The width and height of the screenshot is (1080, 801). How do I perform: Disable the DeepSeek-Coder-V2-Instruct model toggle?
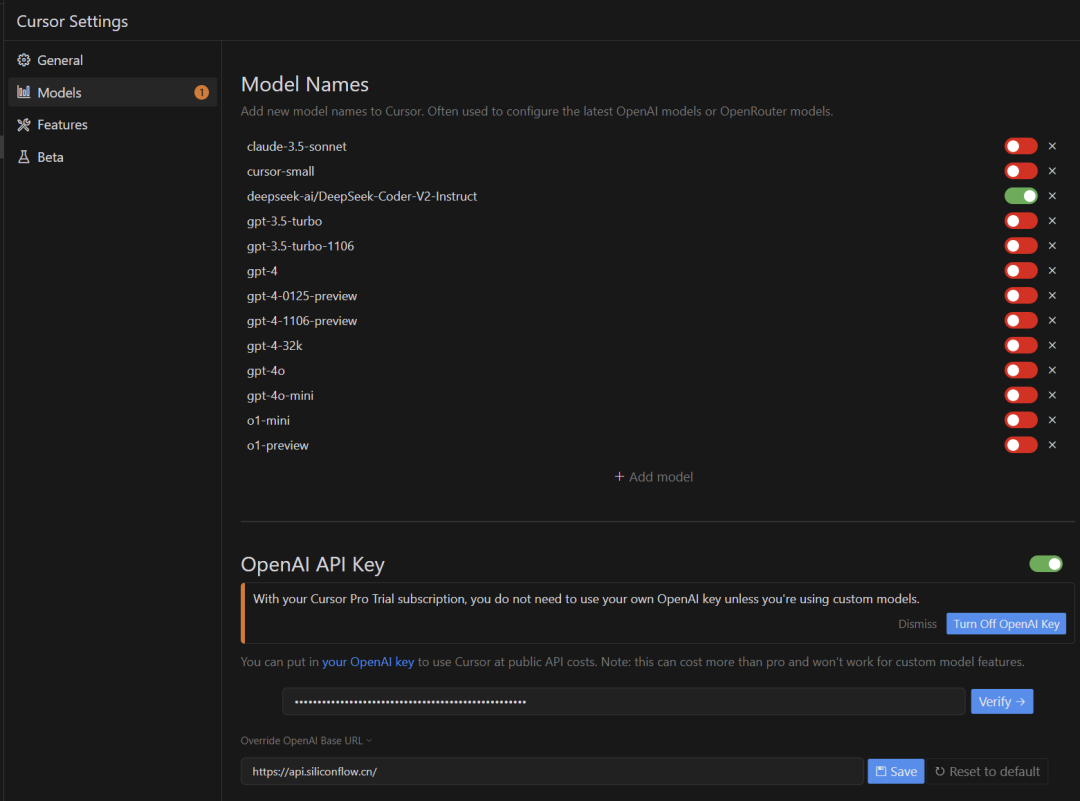(1020, 196)
